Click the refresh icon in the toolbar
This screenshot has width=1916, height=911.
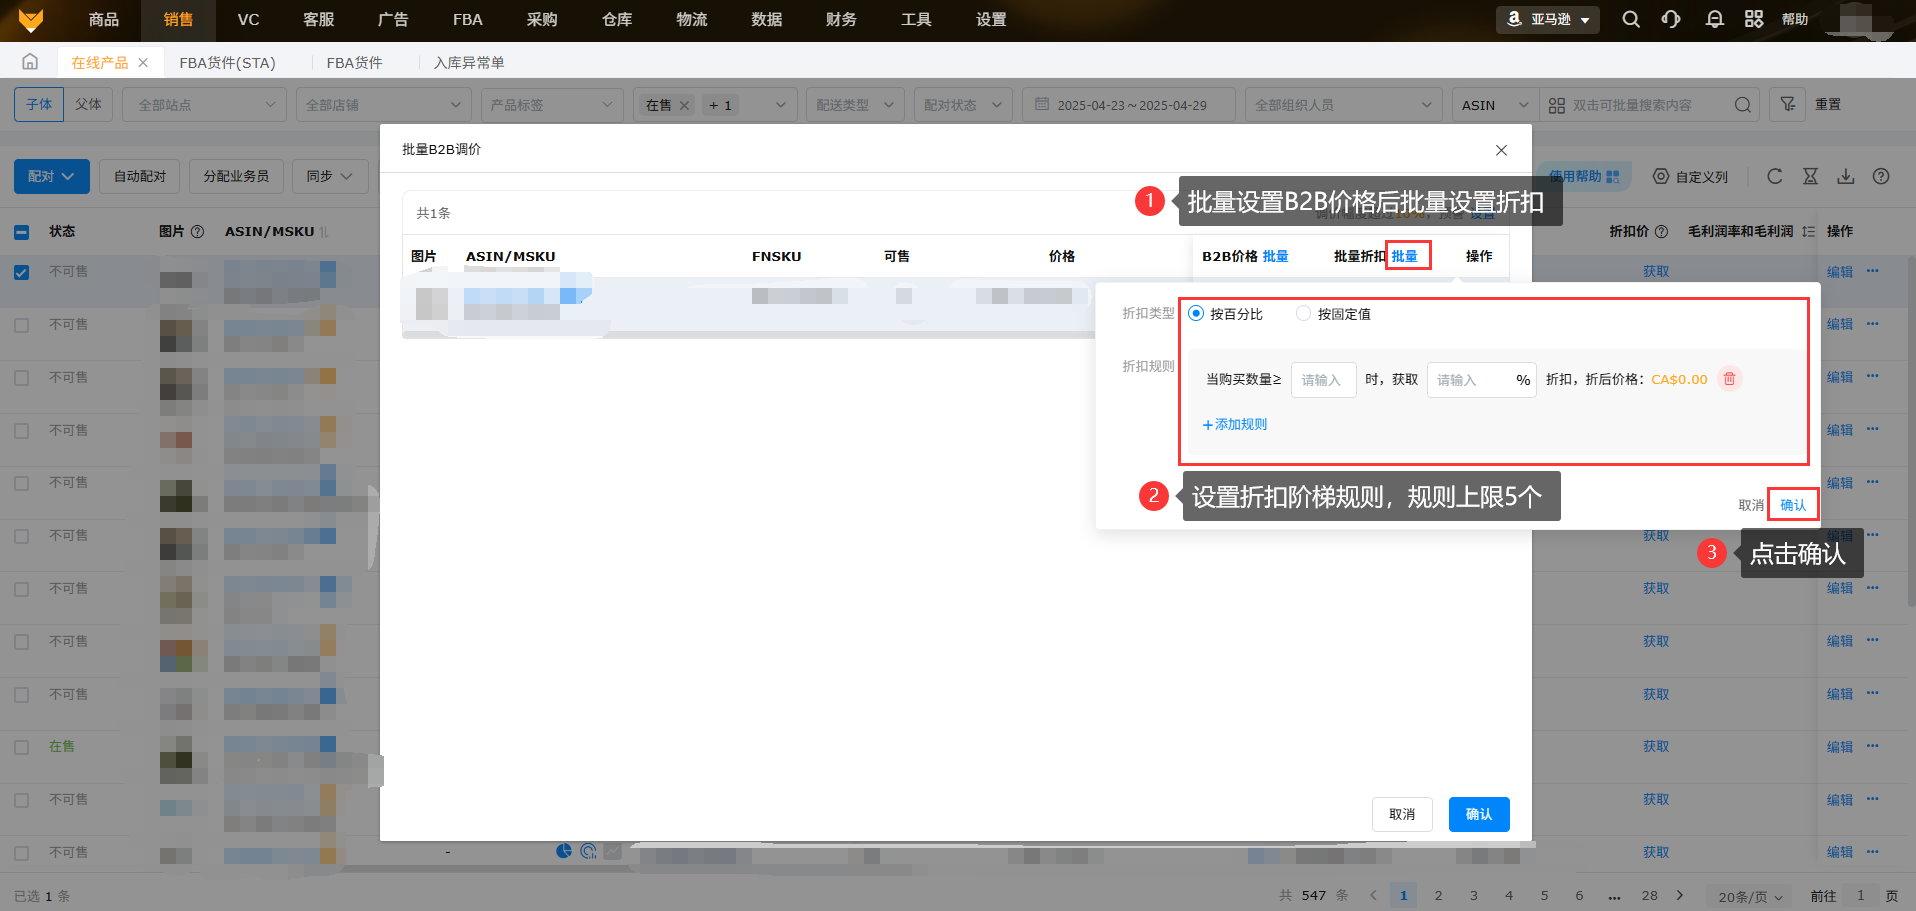(x=1775, y=176)
